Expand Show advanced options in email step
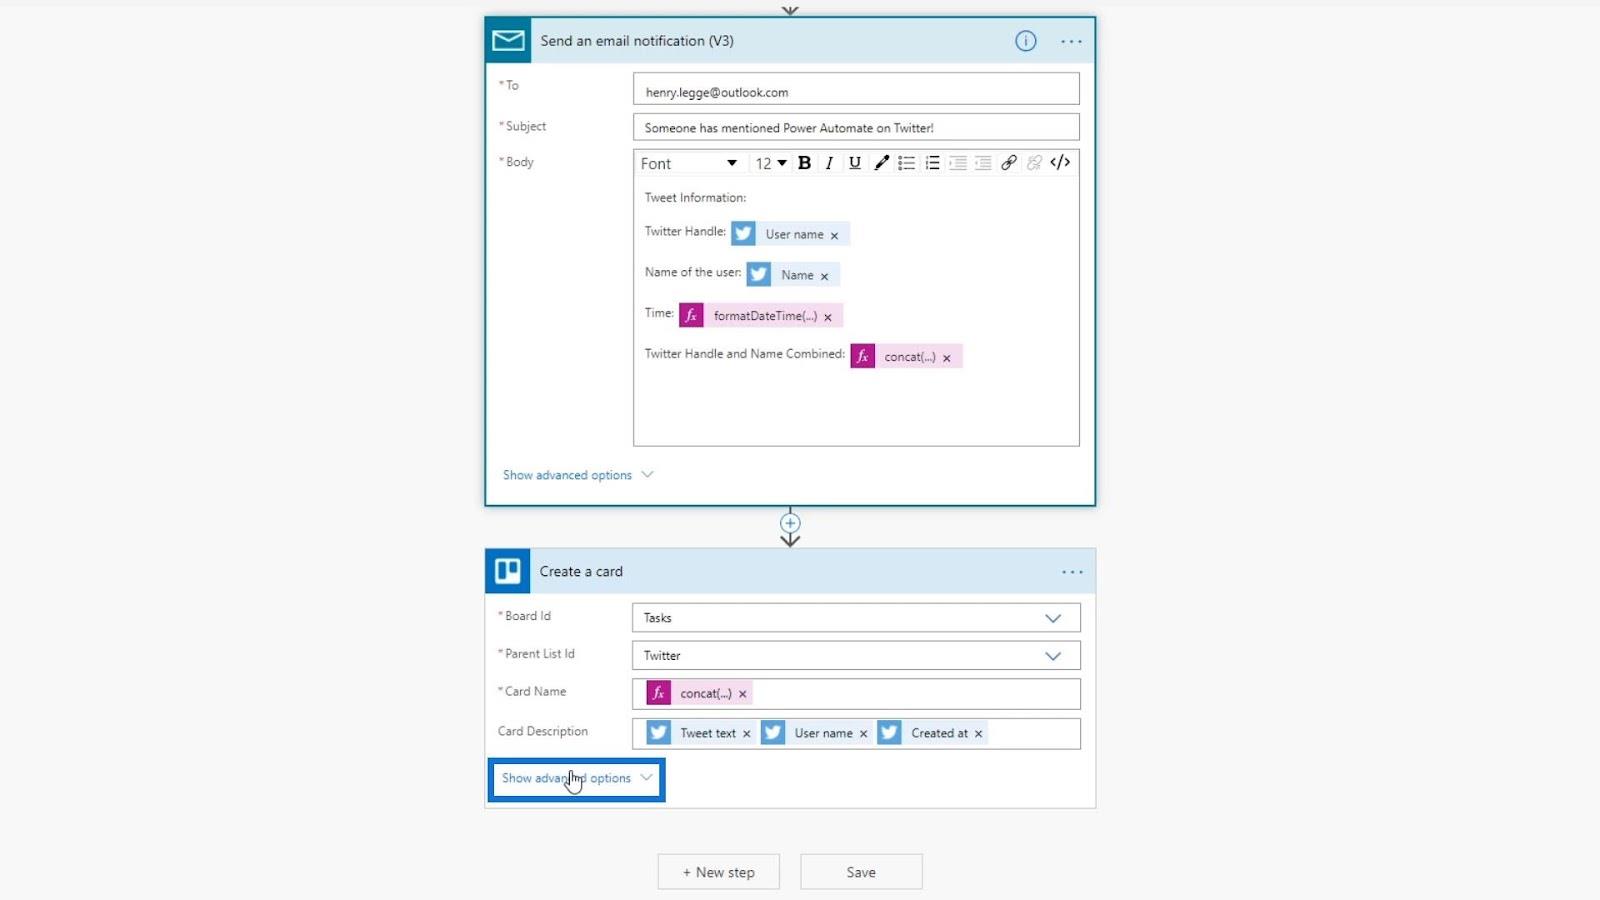 577,475
